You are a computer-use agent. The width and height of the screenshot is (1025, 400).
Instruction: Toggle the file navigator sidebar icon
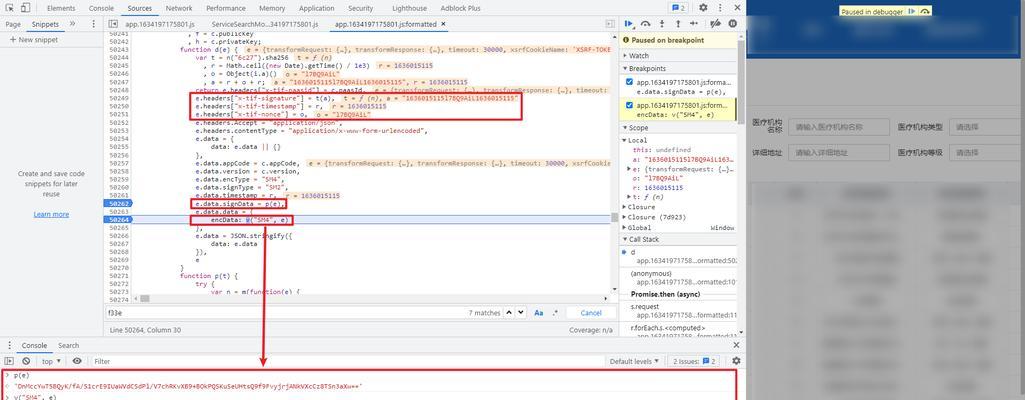point(113,24)
